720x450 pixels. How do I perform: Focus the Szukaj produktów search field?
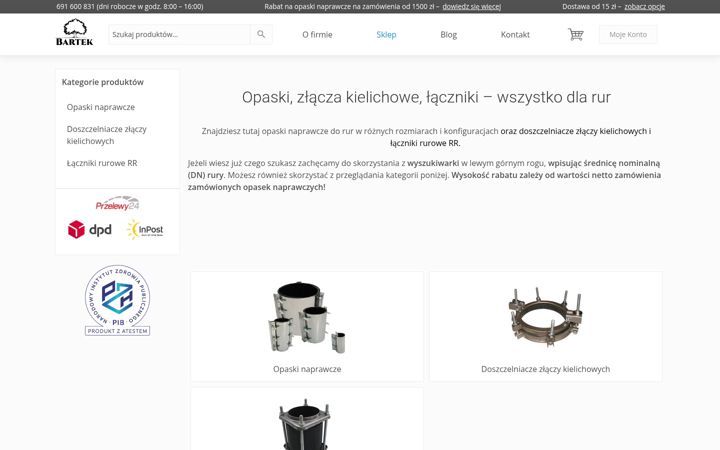[180, 34]
